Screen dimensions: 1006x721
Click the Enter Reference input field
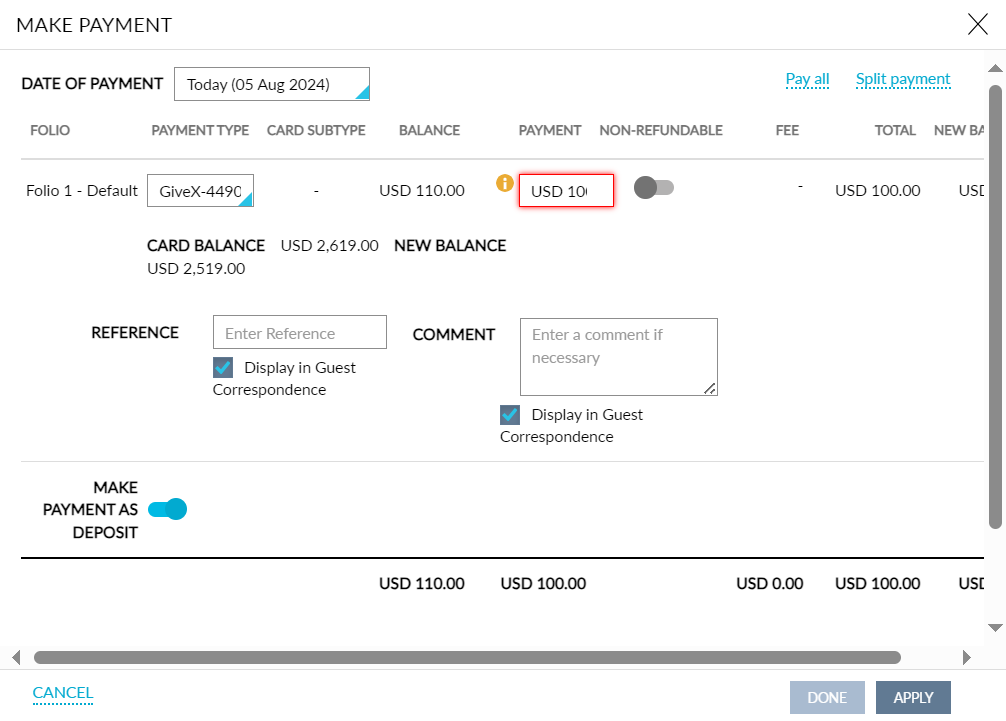[299, 333]
